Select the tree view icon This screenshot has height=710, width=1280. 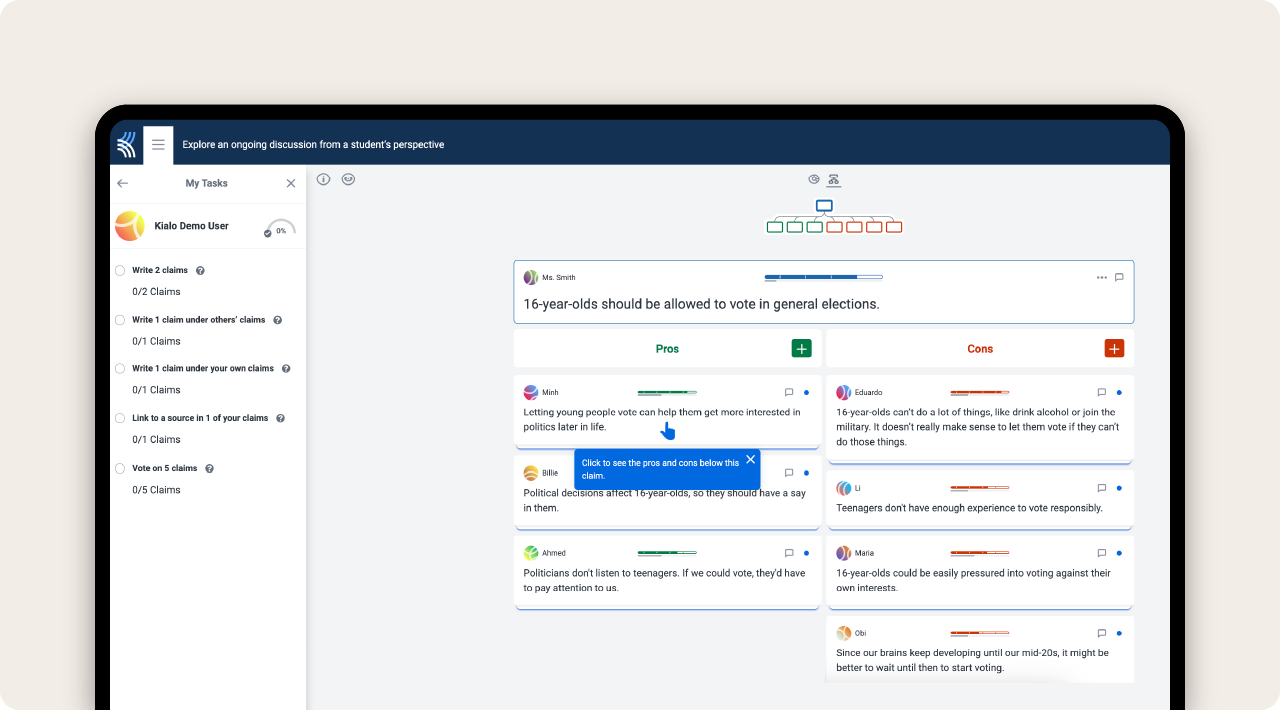(x=834, y=180)
